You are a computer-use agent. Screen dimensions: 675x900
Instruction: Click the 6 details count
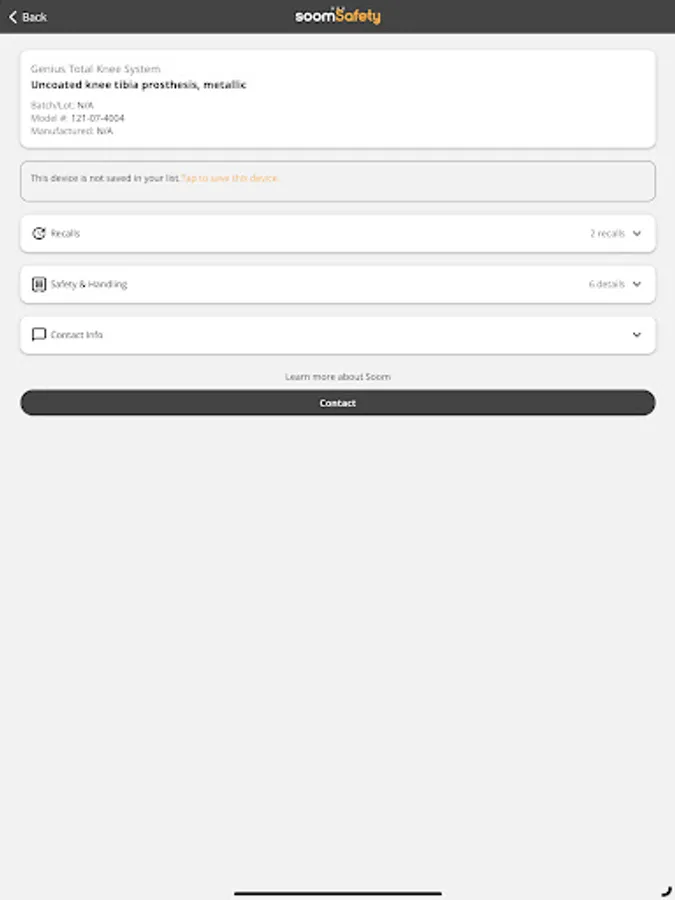pyautogui.click(x=607, y=284)
